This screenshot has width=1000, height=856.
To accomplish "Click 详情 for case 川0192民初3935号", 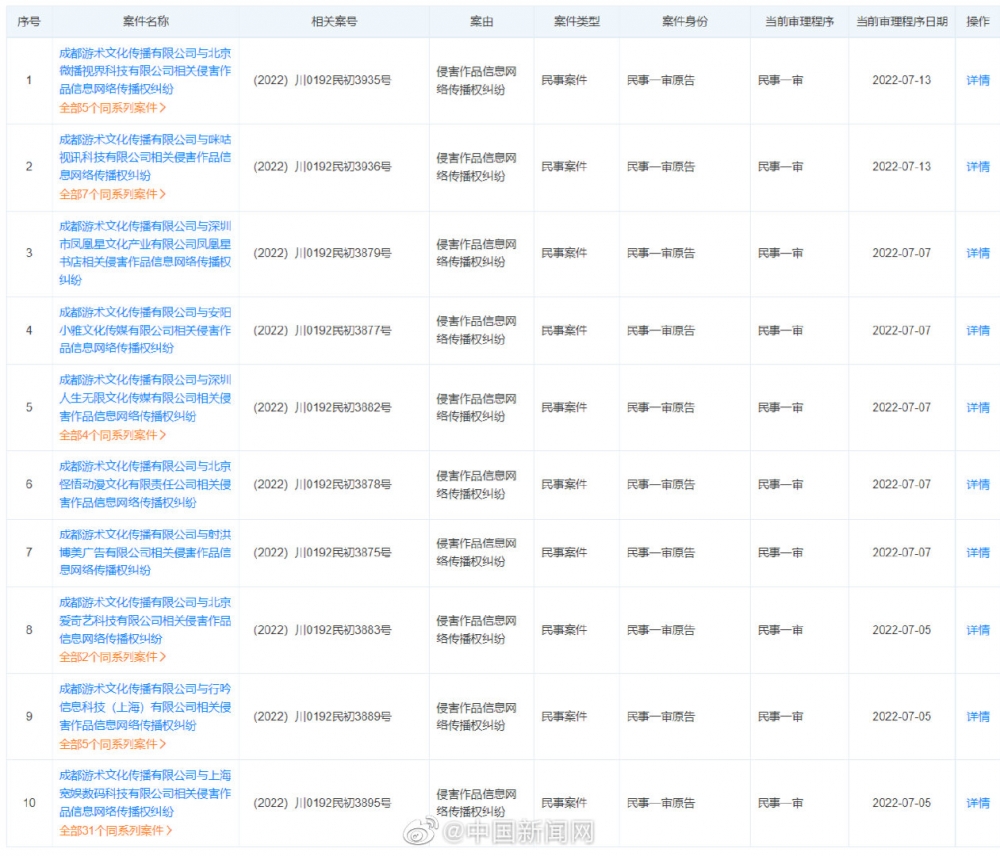I will [x=977, y=80].
